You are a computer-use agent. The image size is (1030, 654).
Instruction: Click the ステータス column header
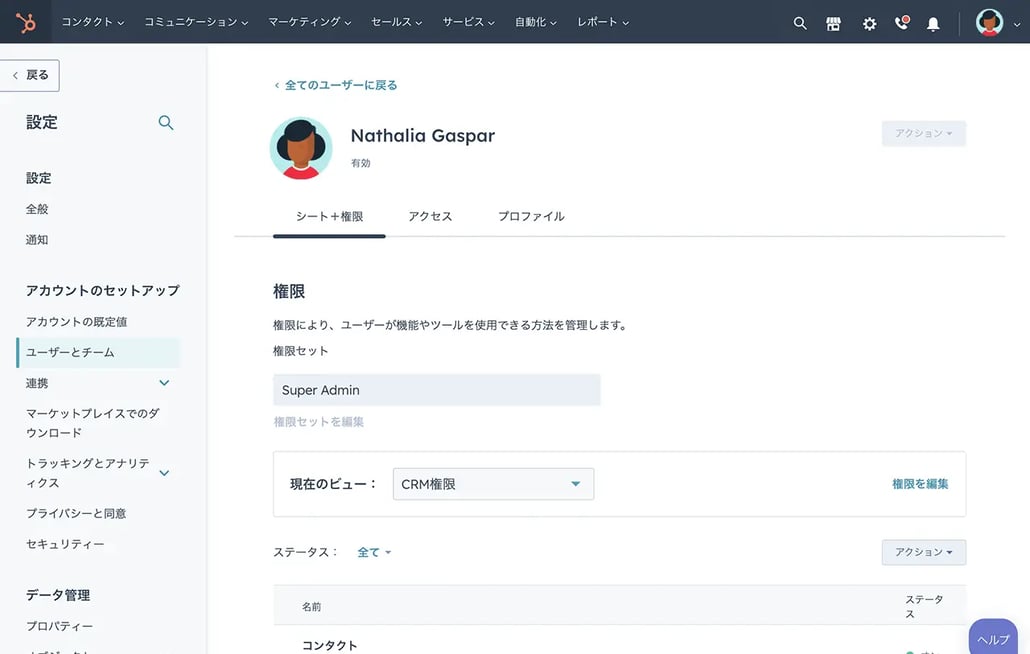pyautogui.click(x=924, y=607)
